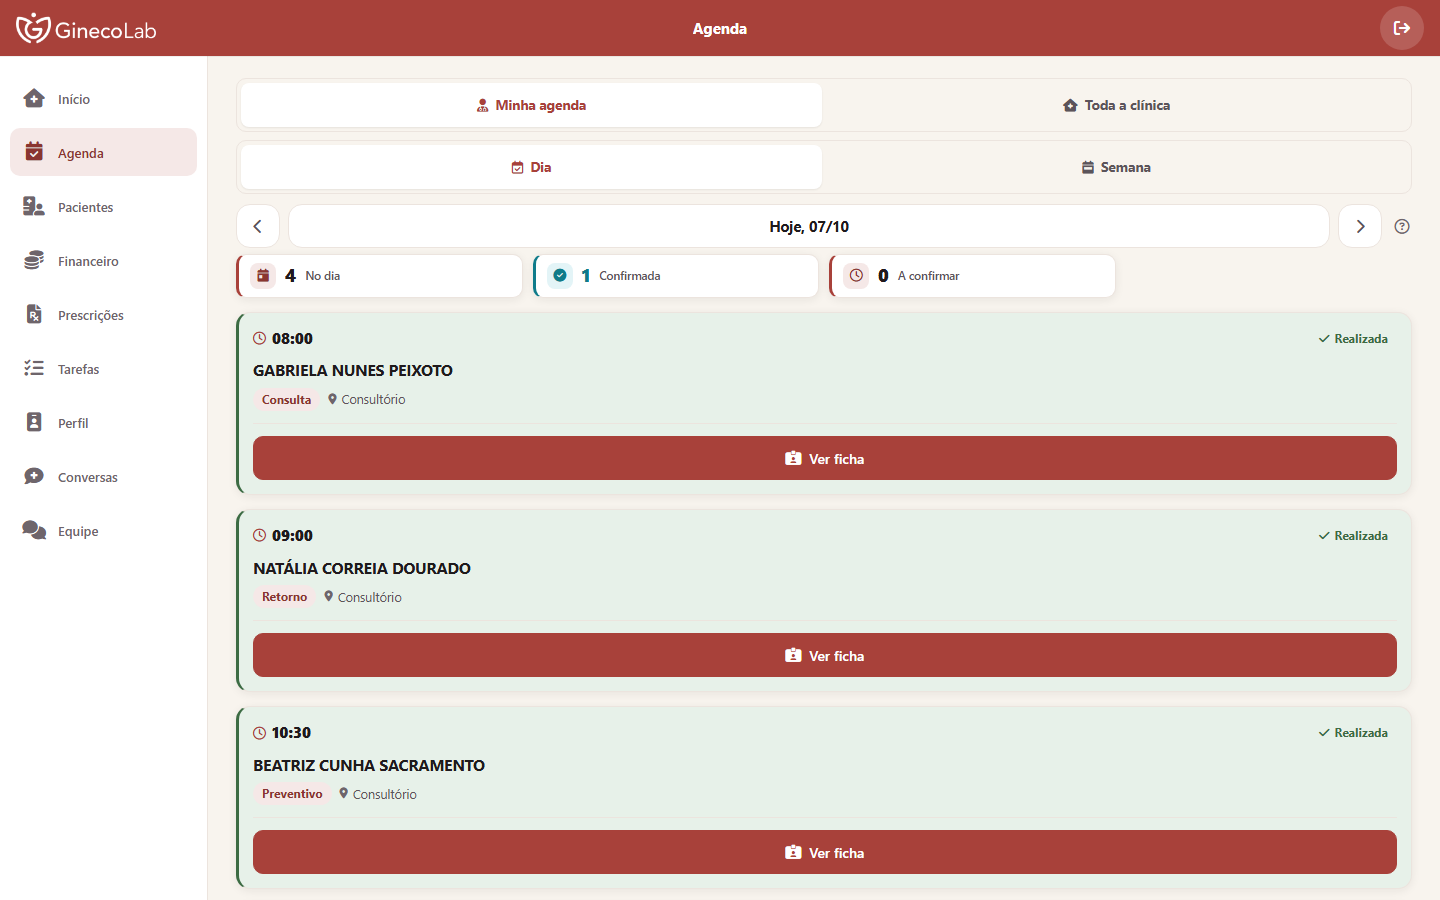1440x900 pixels.
Task: Click Realizada status on 10:30 appointment
Action: 1353,732
